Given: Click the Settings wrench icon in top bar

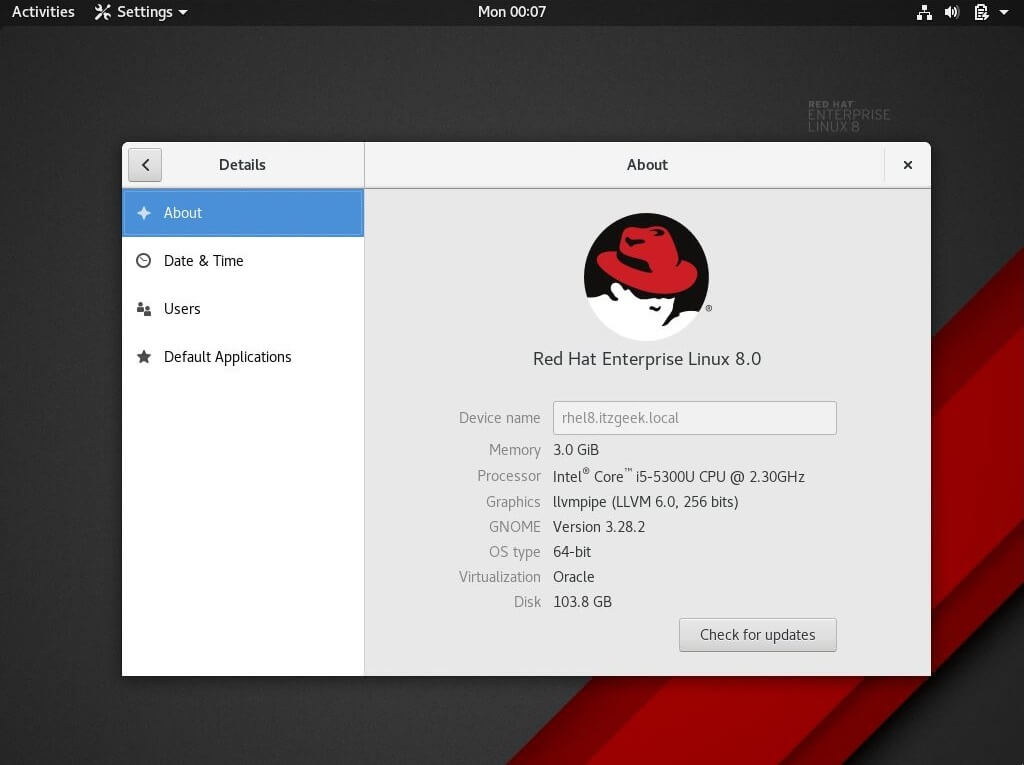Looking at the screenshot, I should (x=103, y=12).
